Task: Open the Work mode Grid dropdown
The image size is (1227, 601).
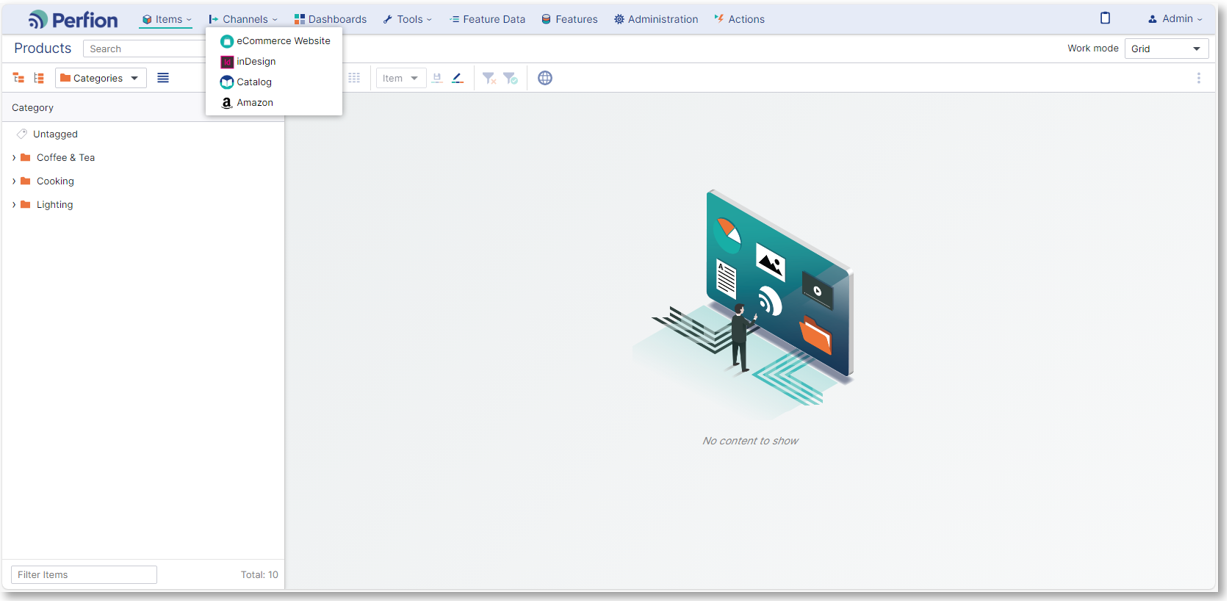Action: click(x=1167, y=48)
